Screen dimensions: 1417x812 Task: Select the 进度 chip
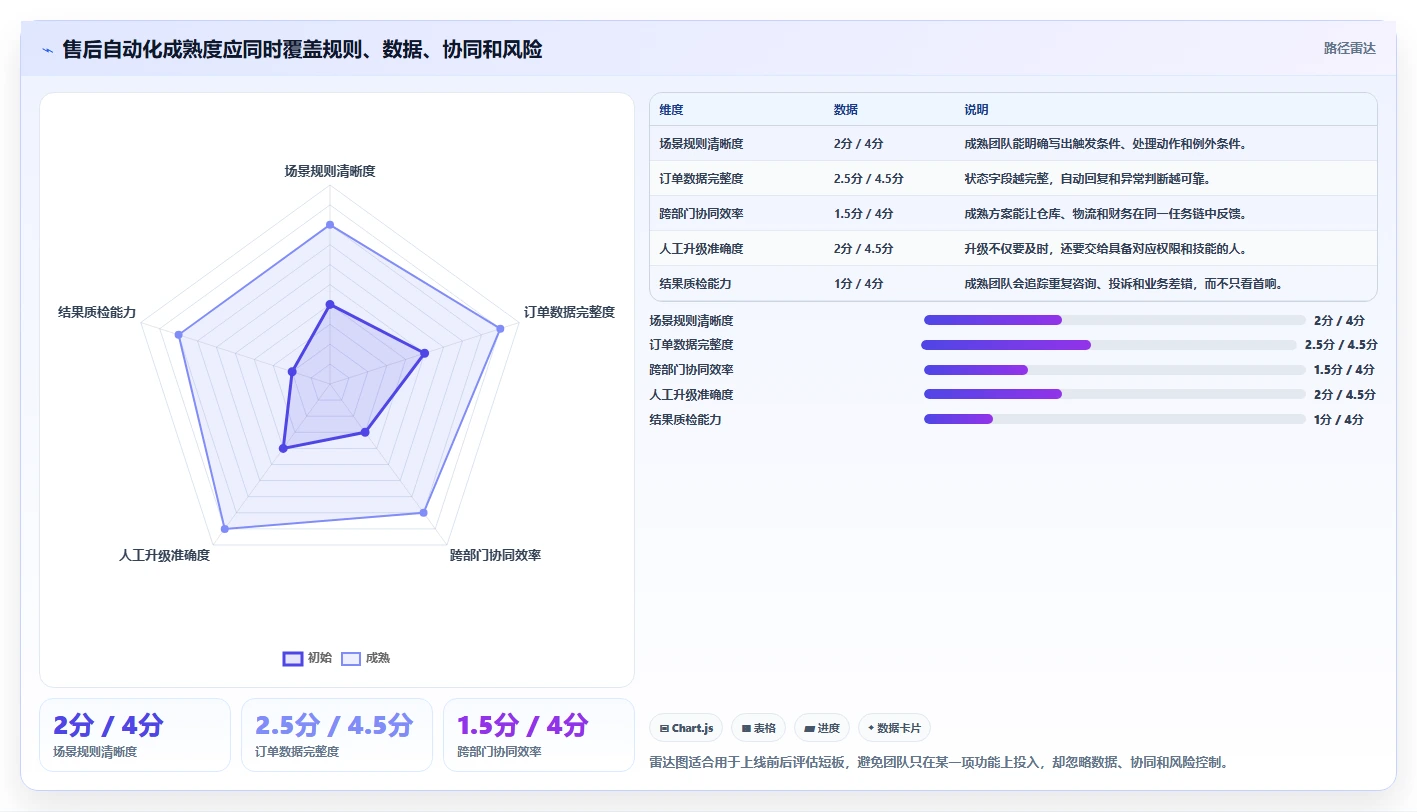[823, 728]
